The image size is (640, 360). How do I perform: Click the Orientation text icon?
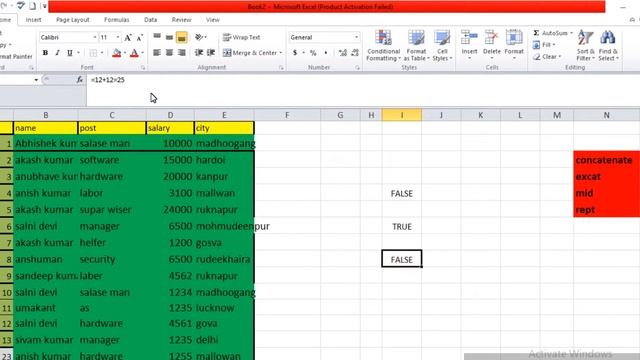tap(199, 37)
